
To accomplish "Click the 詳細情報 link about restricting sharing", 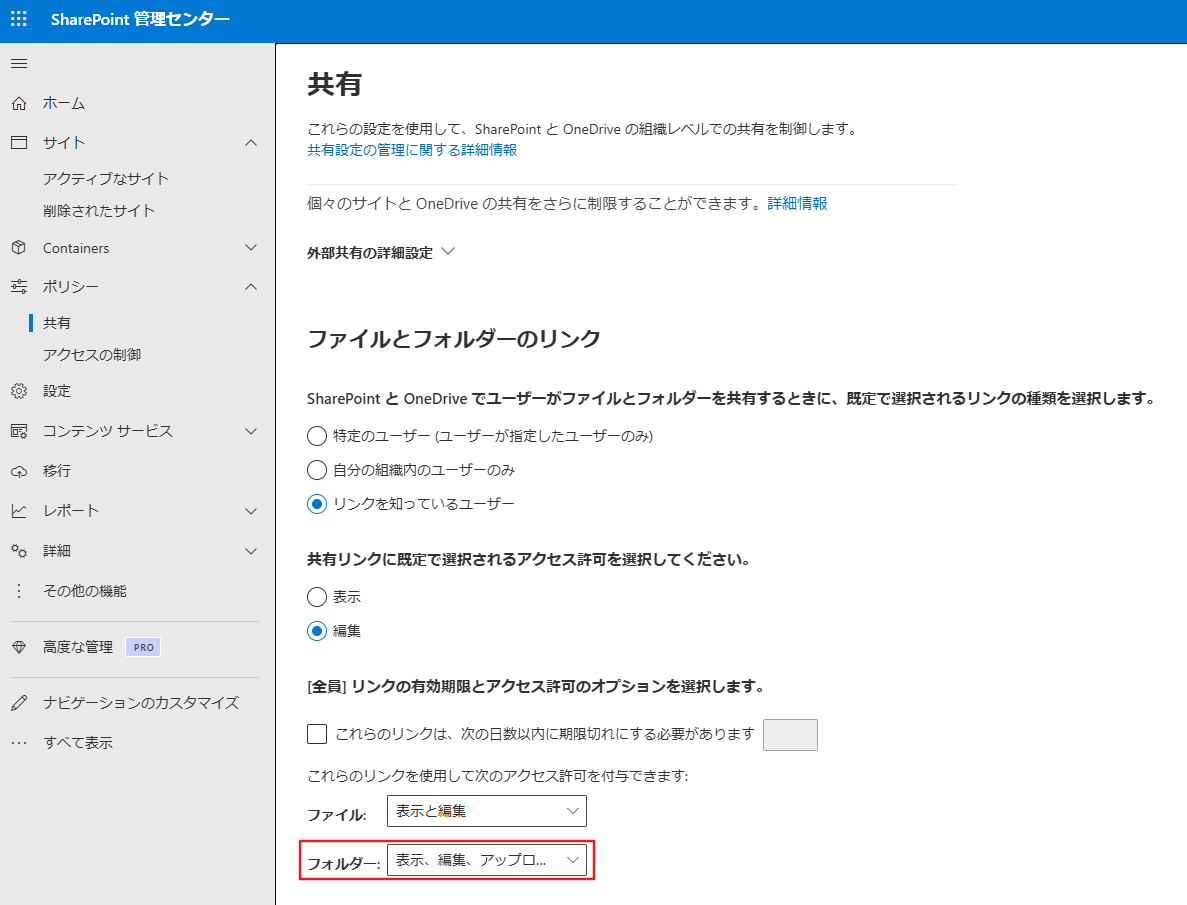I will point(797,203).
